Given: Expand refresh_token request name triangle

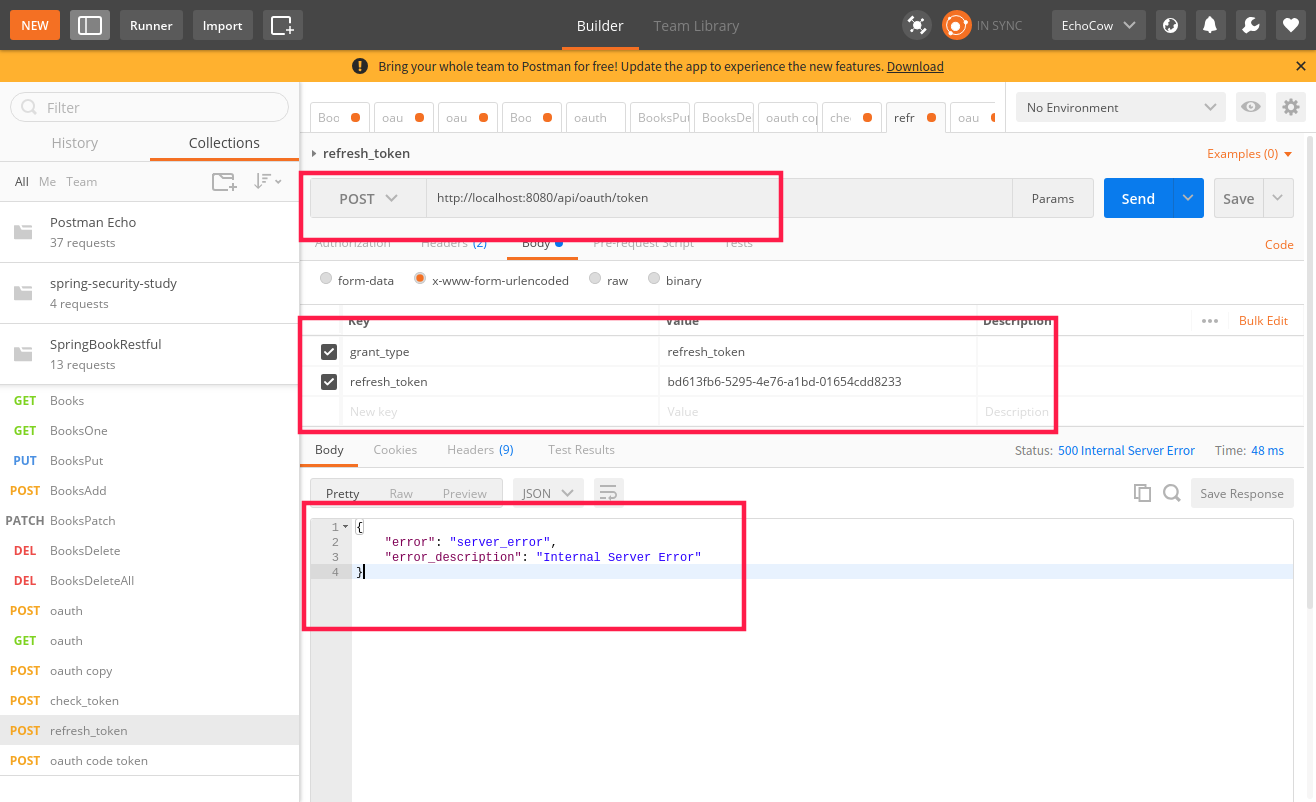Looking at the screenshot, I should point(314,154).
